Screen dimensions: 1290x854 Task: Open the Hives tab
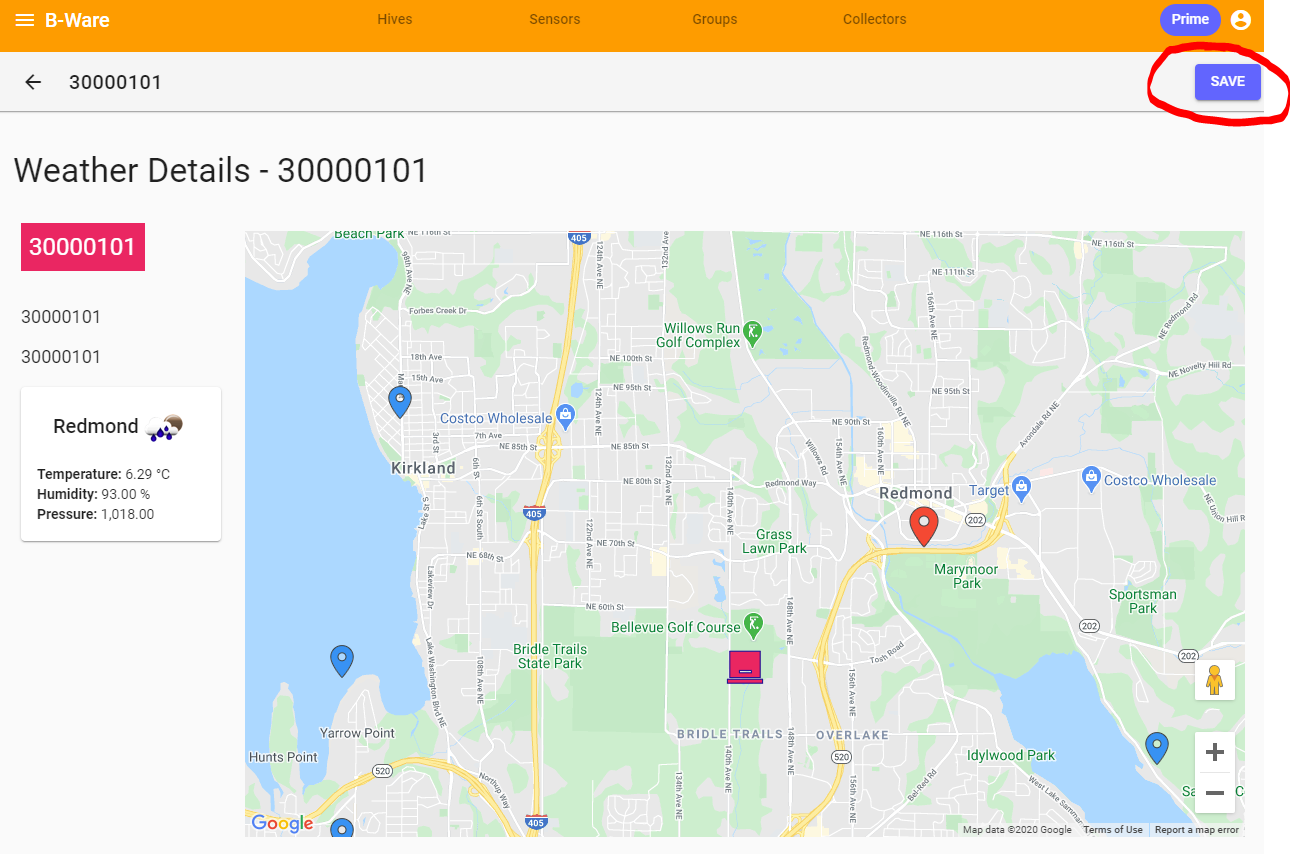[395, 19]
